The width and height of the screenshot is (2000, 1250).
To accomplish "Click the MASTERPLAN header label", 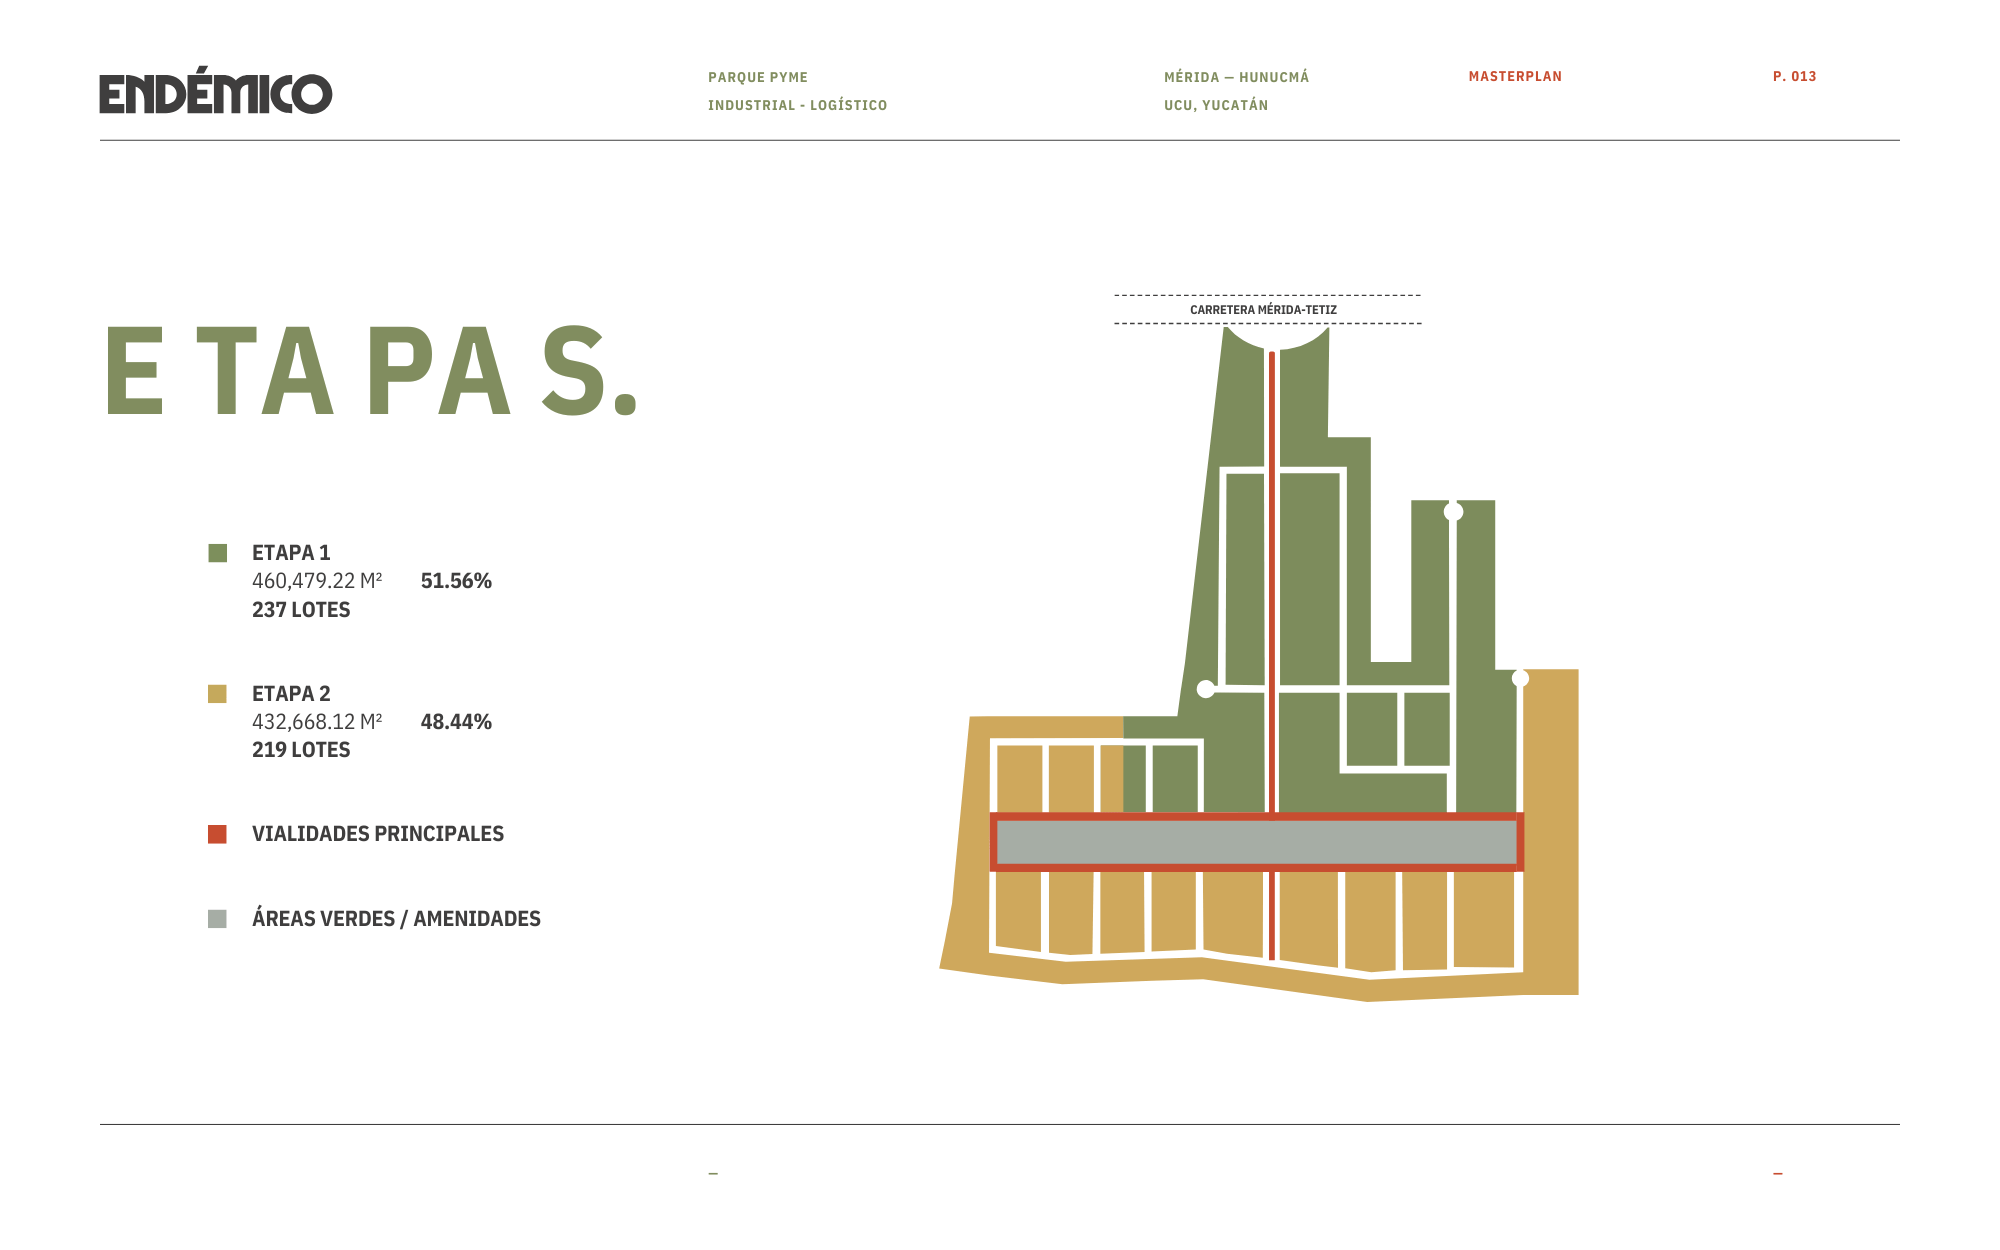I will coord(1515,76).
